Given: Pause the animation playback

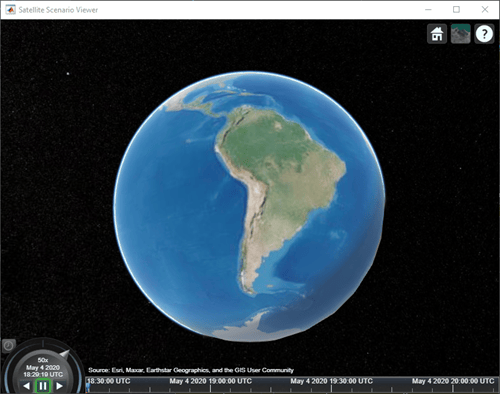Looking at the screenshot, I should (x=43, y=386).
